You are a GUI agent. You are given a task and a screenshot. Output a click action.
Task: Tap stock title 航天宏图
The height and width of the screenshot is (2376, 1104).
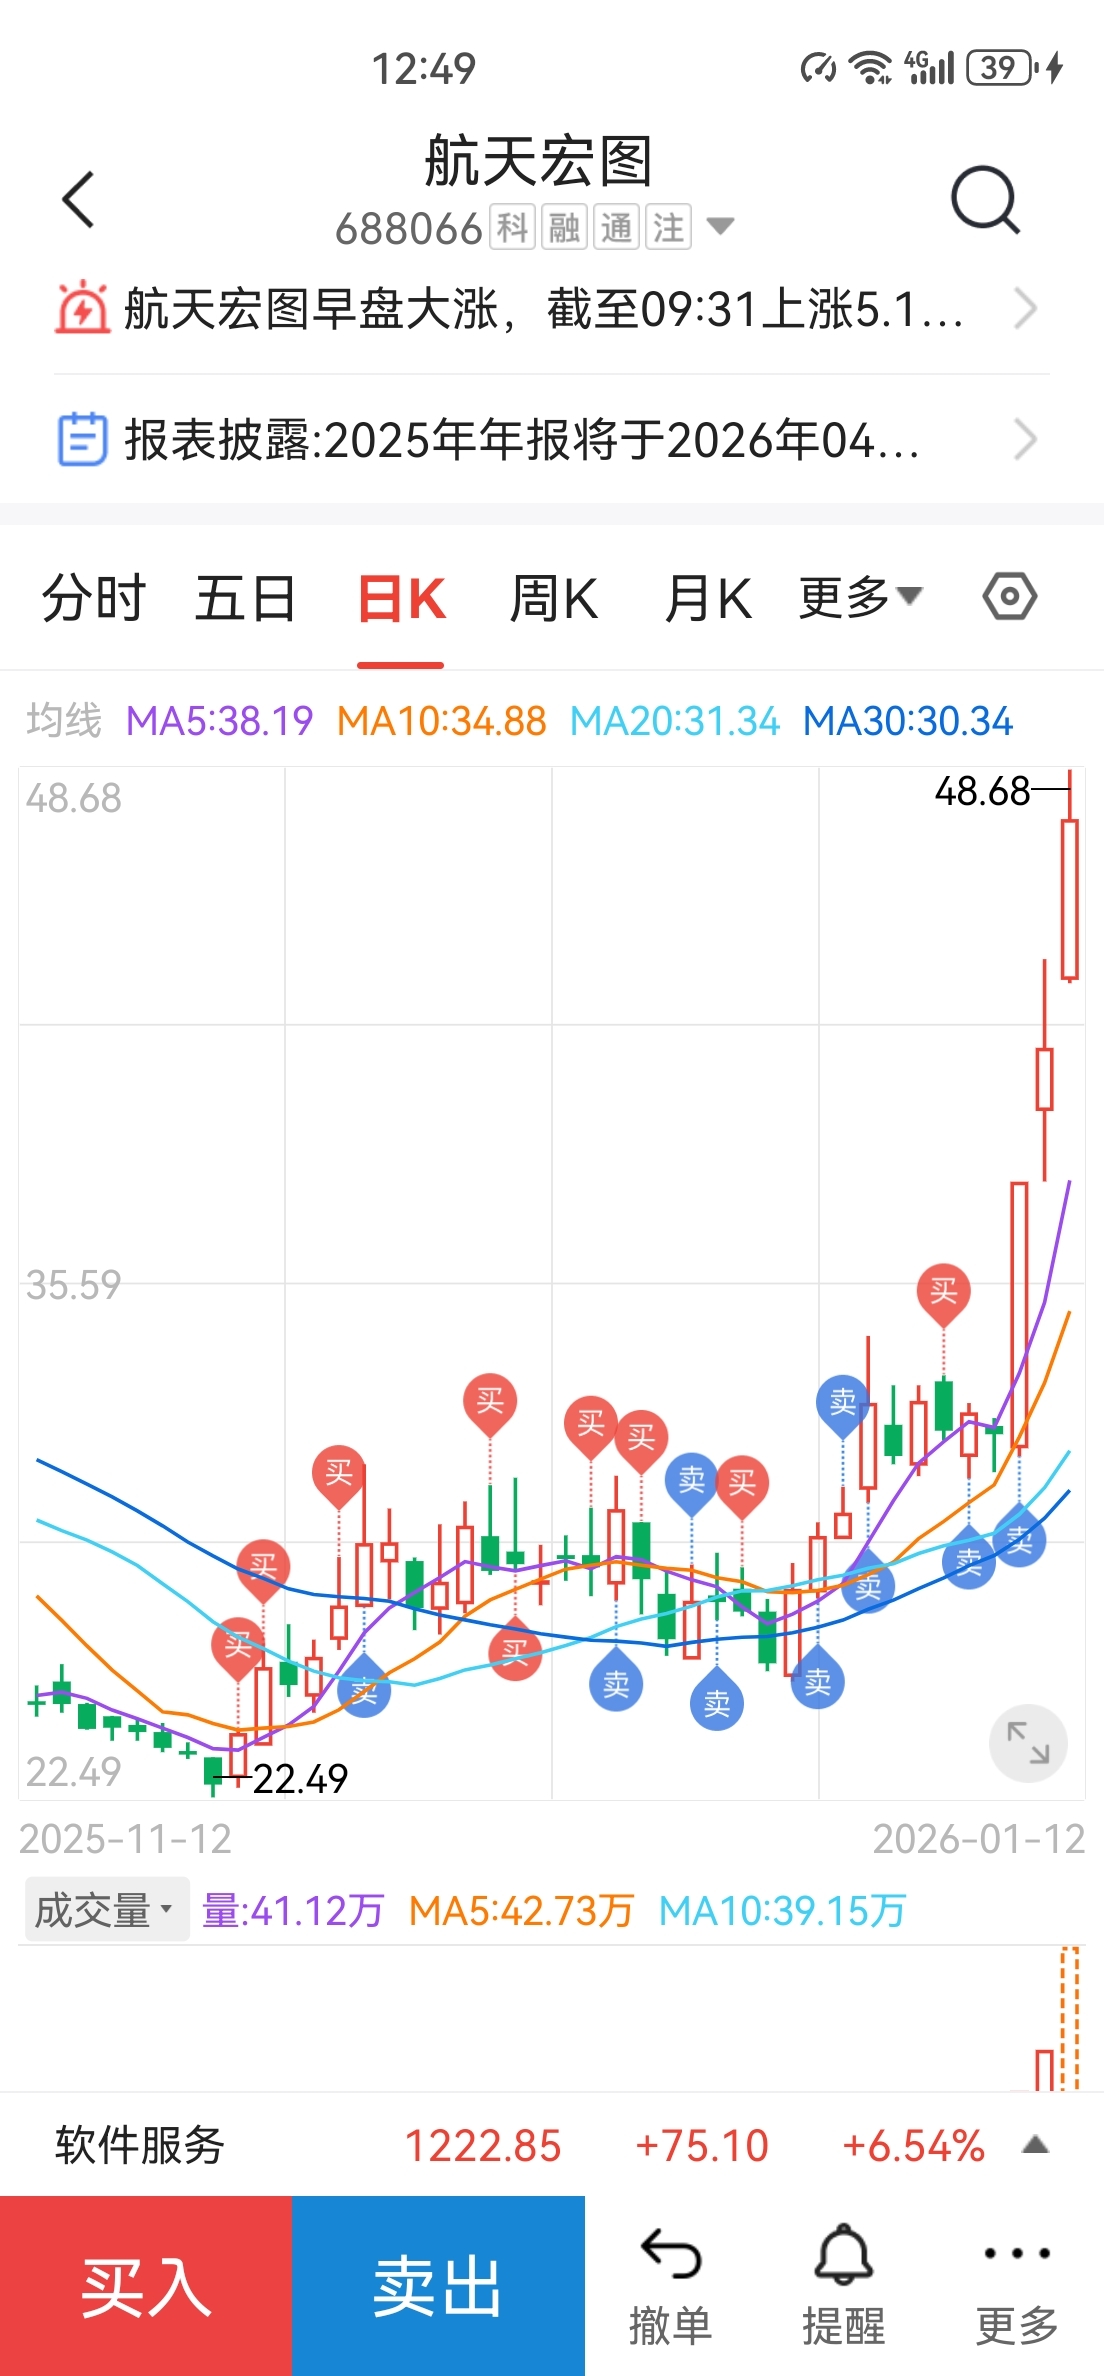pyautogui.click(x=538, y=161)
